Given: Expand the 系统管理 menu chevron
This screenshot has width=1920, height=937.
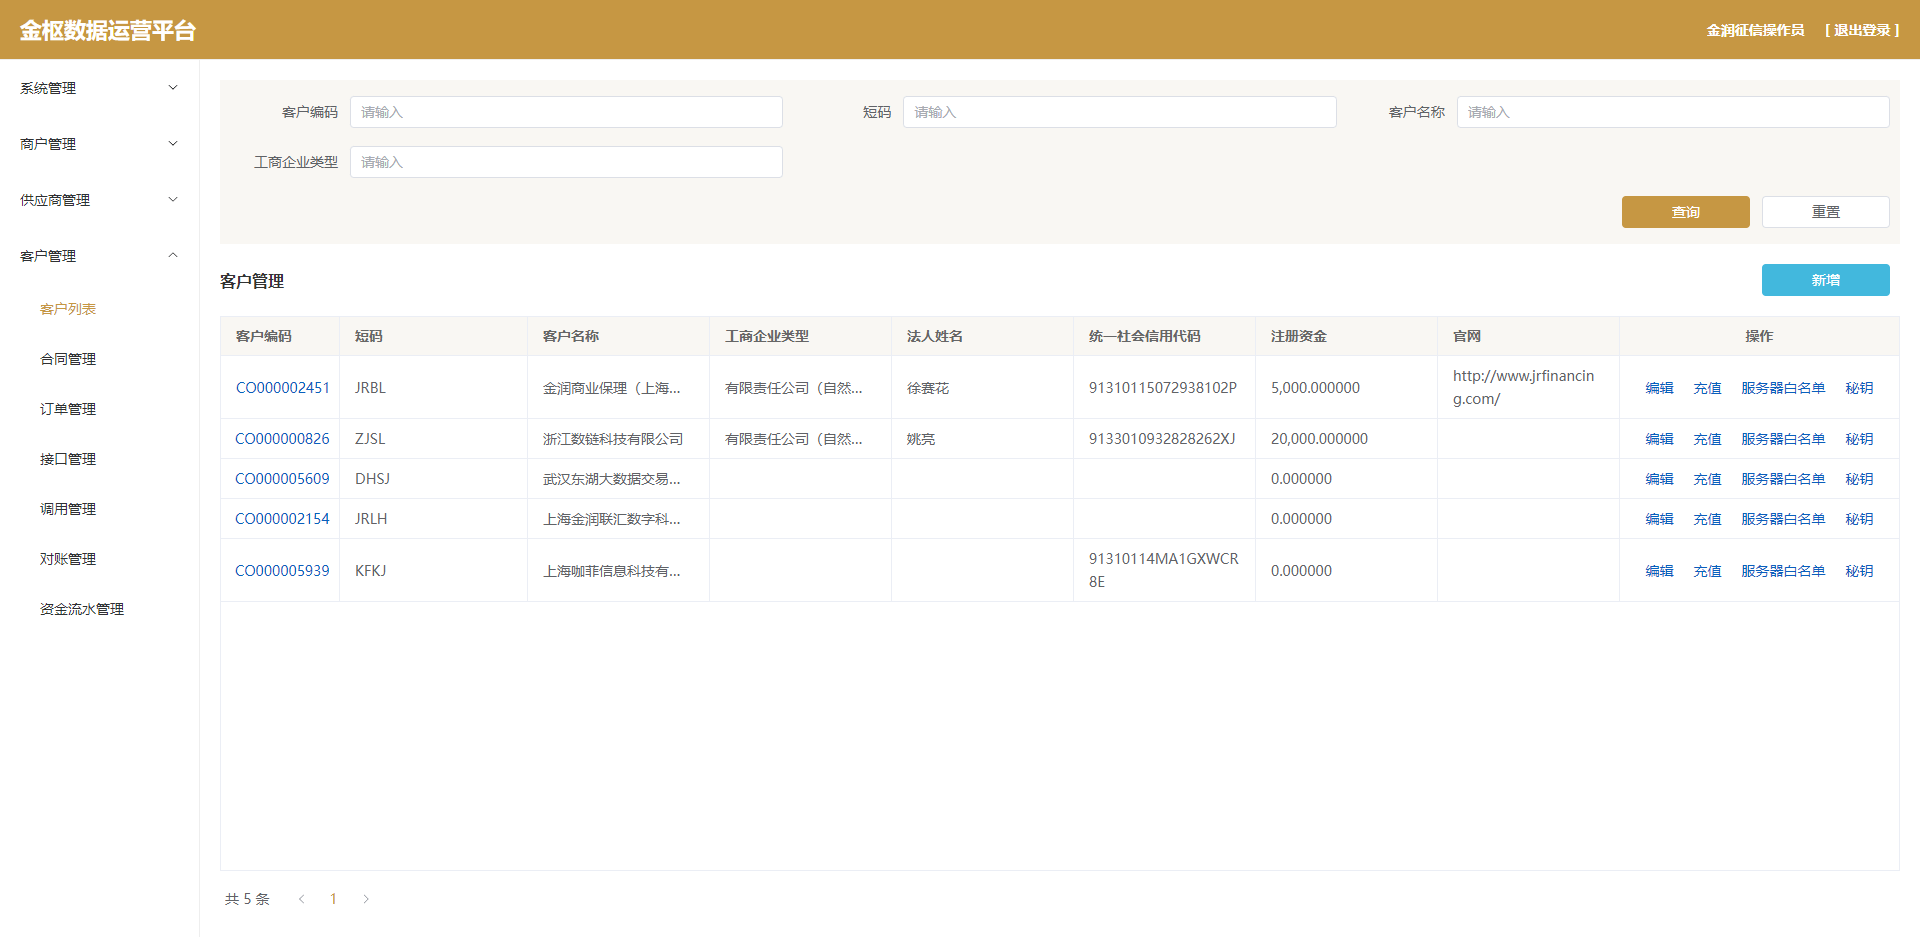Looking at the screenshot, I should (173, 88).
